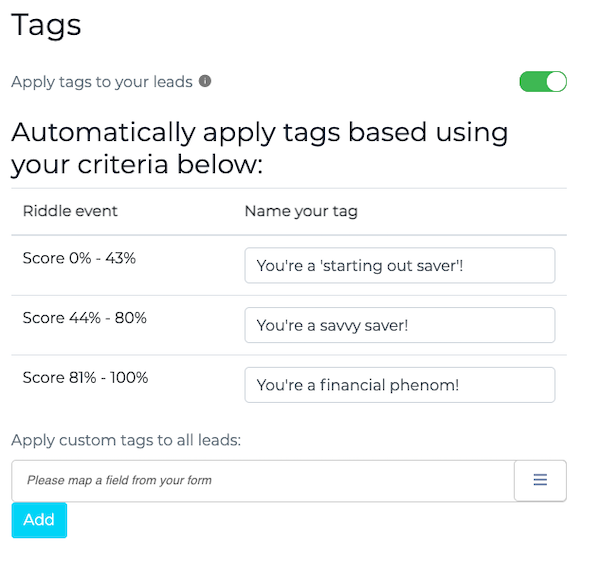Focus the 'starting out saver' tag field

399,266
